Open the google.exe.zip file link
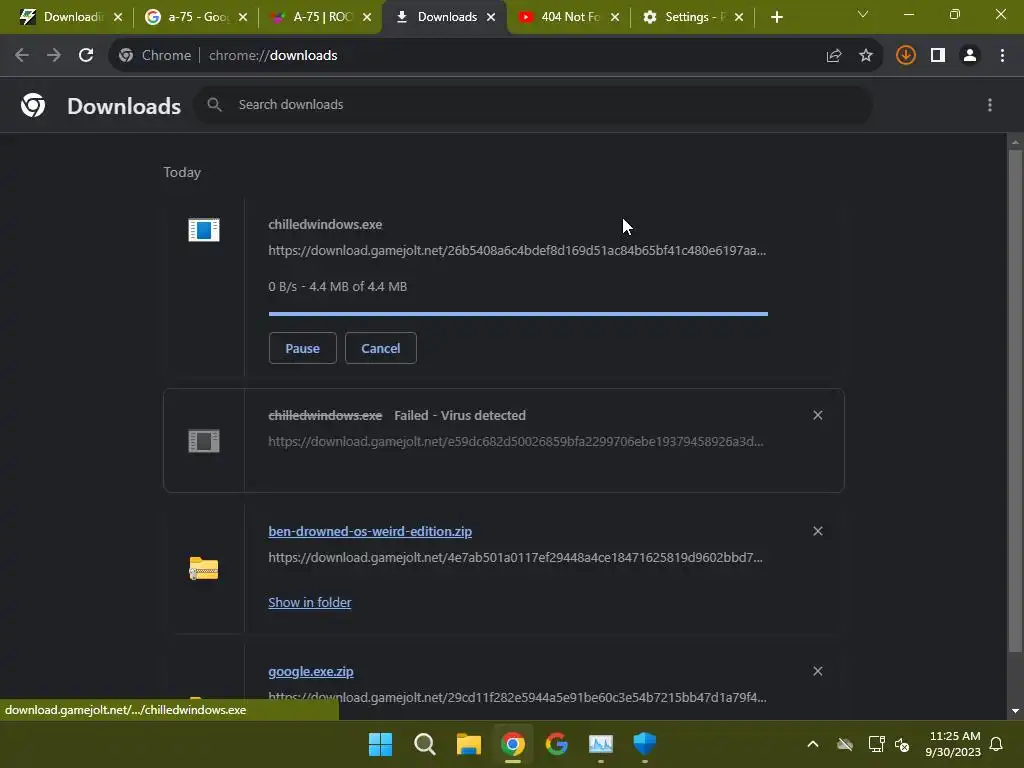 (x=311, y=671)
